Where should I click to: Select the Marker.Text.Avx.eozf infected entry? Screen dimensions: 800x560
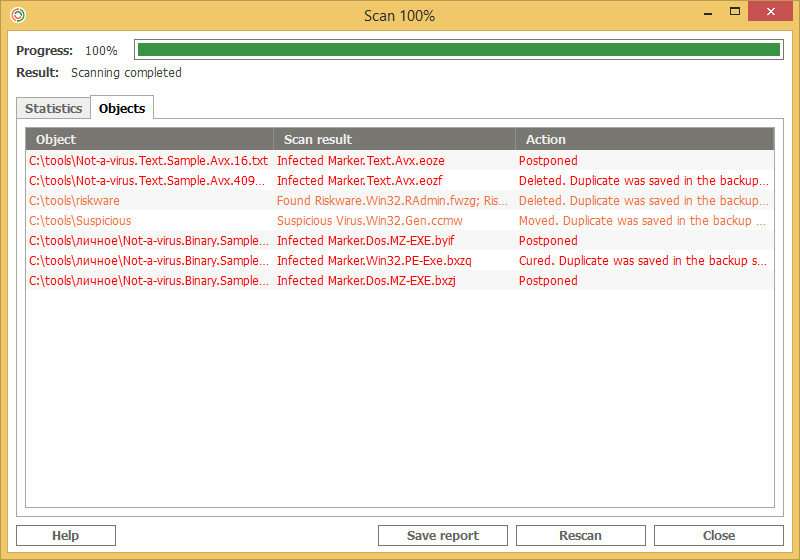(x=399, y=181)
